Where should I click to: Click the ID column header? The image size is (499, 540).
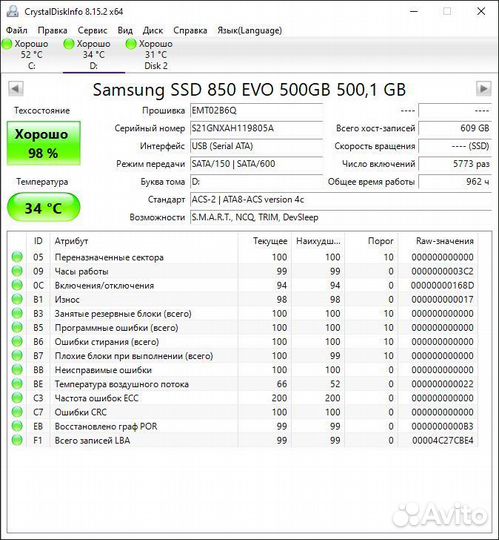(38, 241)
